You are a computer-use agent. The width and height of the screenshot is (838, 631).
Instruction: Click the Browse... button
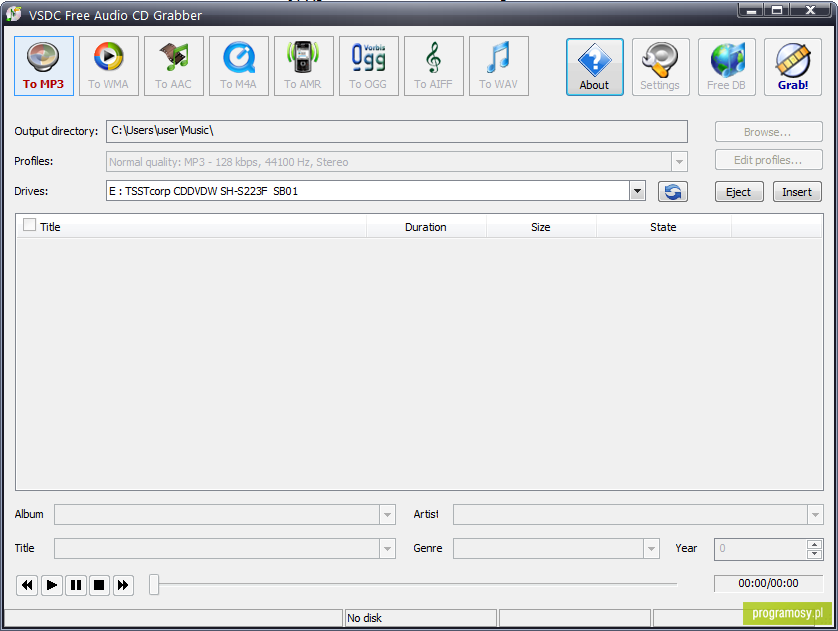[x=769, y=132]
